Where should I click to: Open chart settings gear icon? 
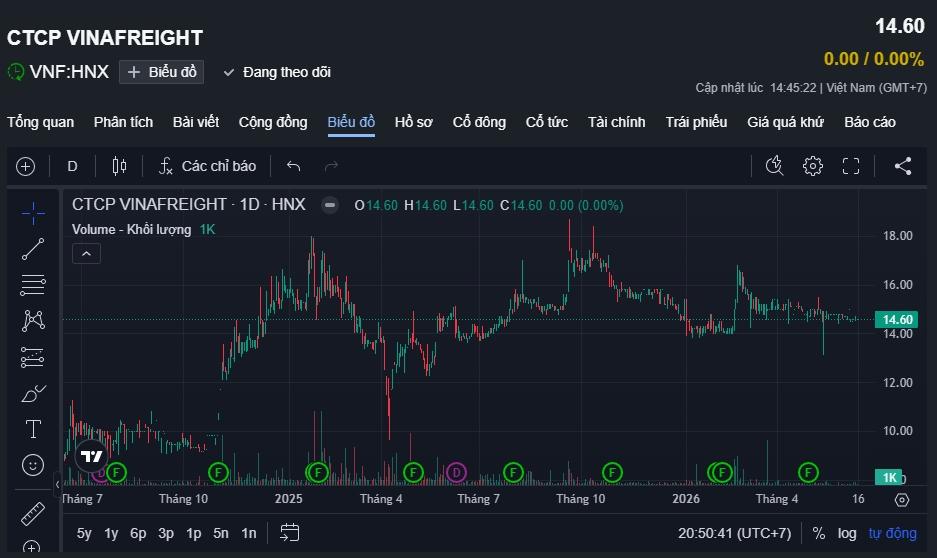[x=813, y=165]
